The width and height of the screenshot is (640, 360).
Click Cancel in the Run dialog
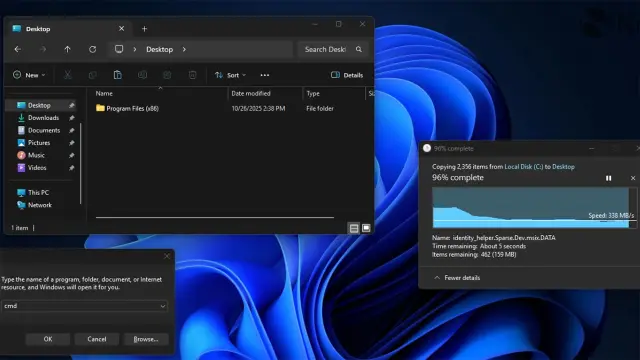[97, 339]
